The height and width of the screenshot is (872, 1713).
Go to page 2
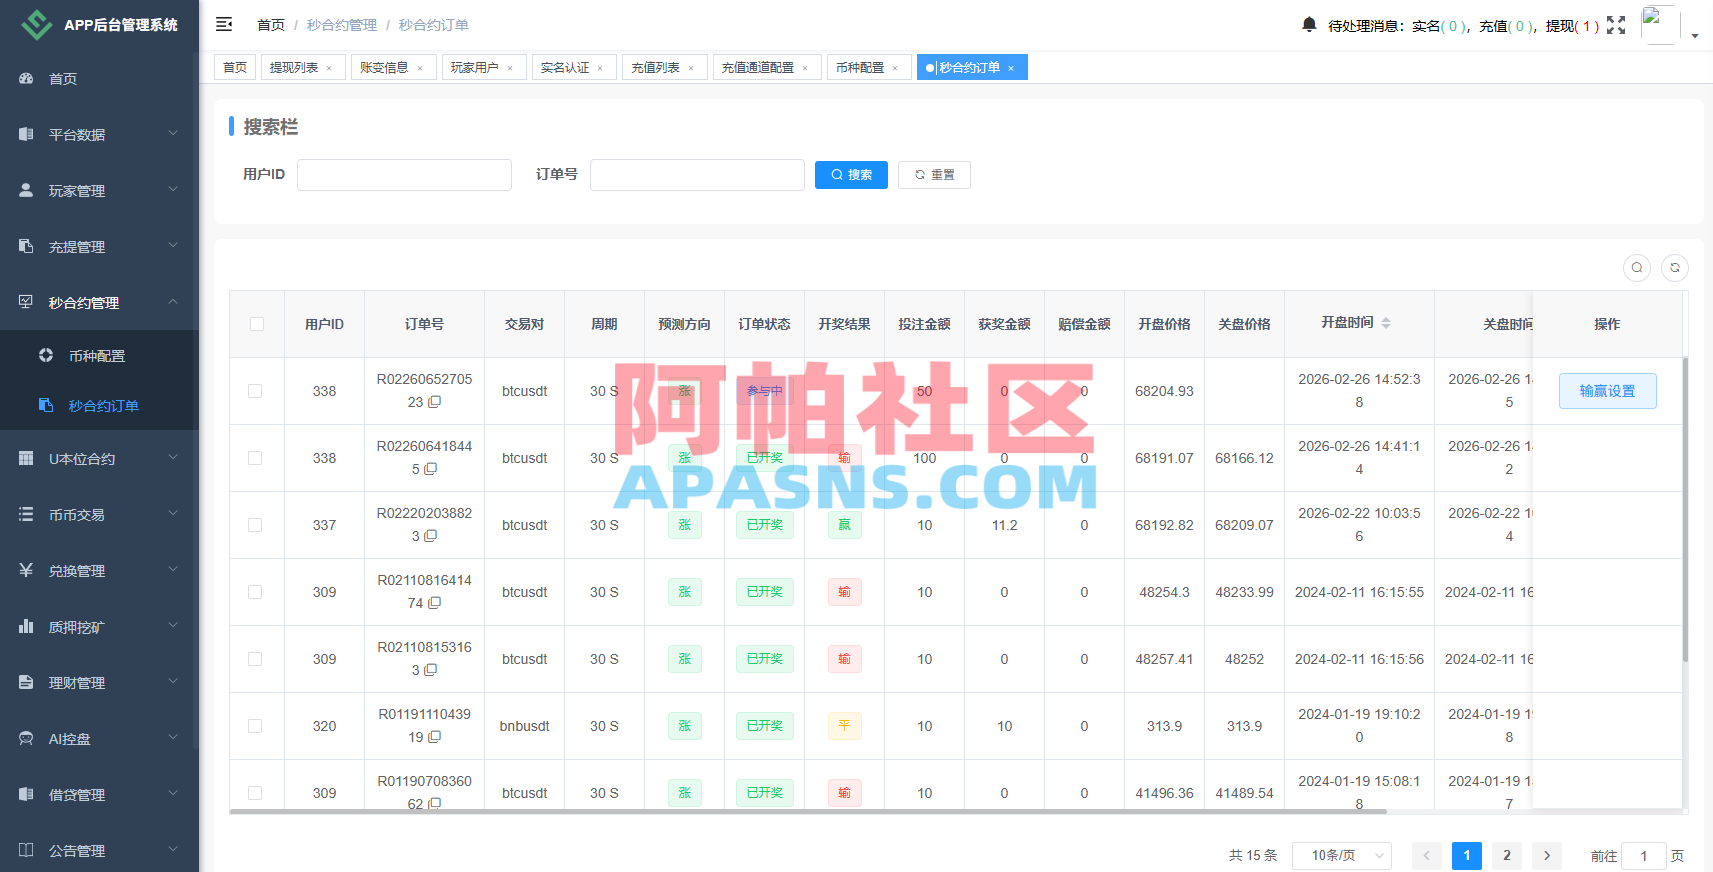1507,855
